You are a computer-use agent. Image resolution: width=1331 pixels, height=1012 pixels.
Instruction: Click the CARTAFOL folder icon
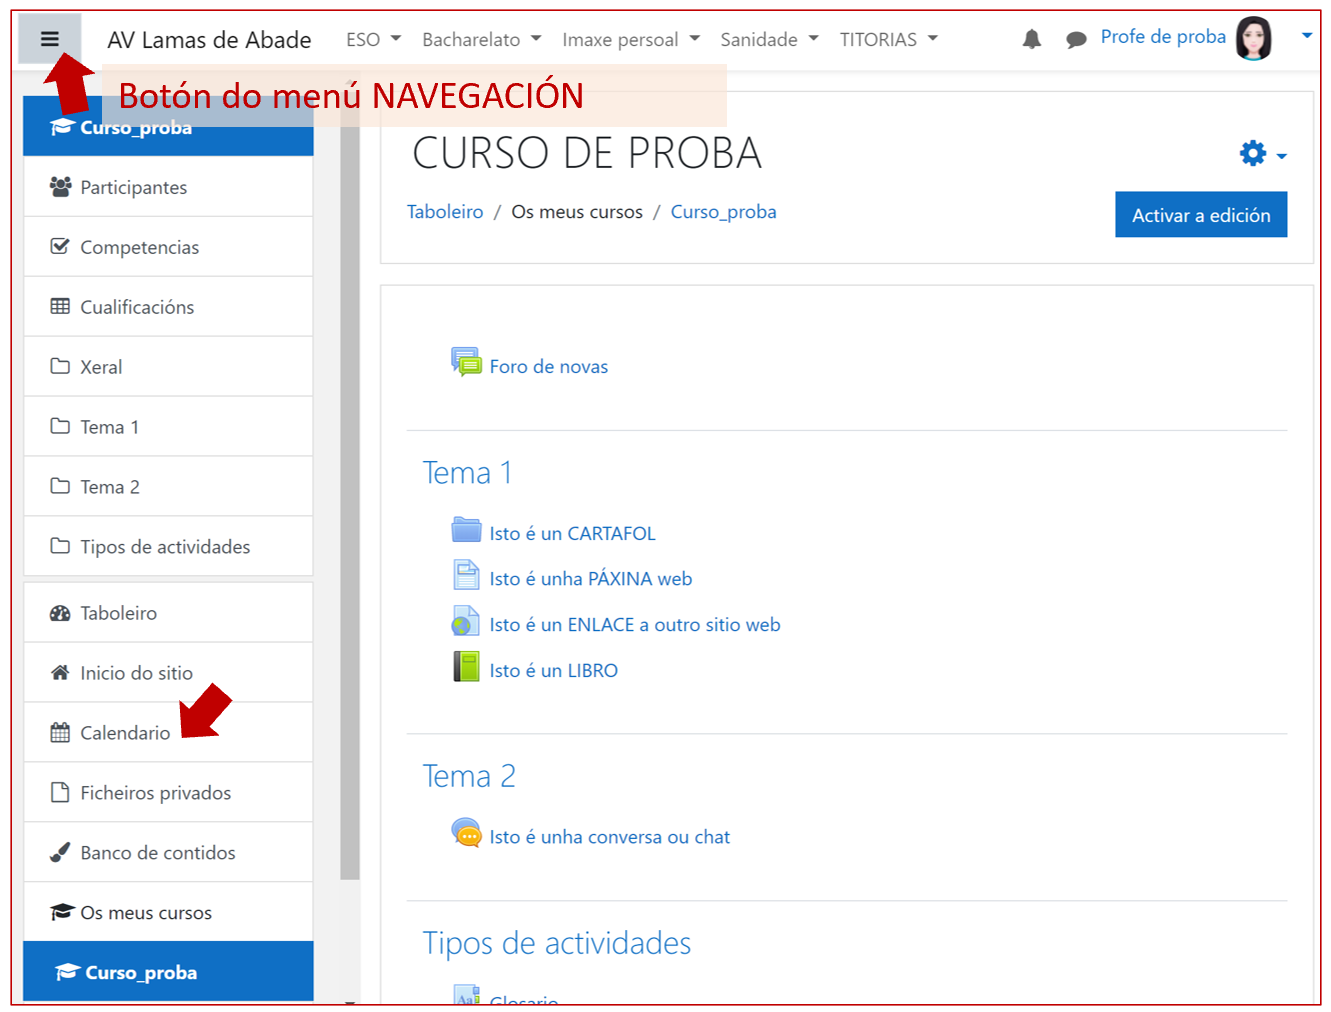(x=466, y=529)
